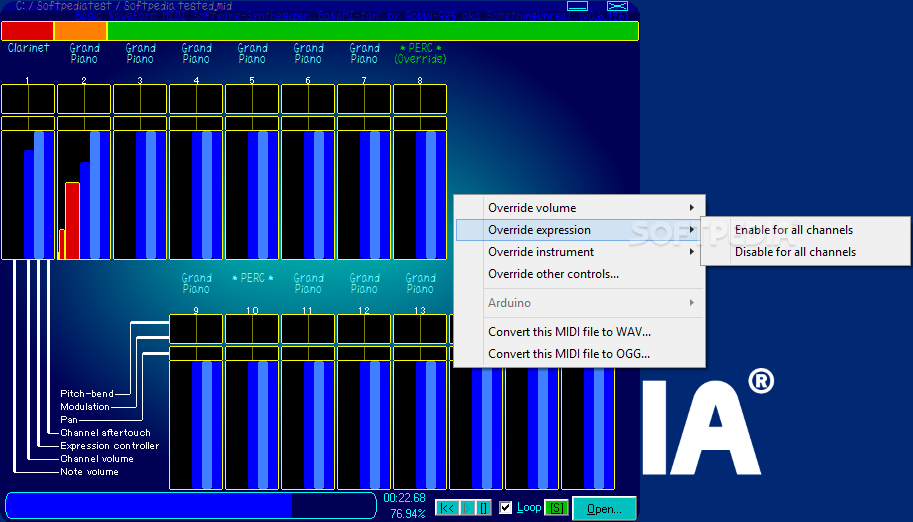Click arrow next to Override volume
913x522 pixels.
[x=692, y=207]
